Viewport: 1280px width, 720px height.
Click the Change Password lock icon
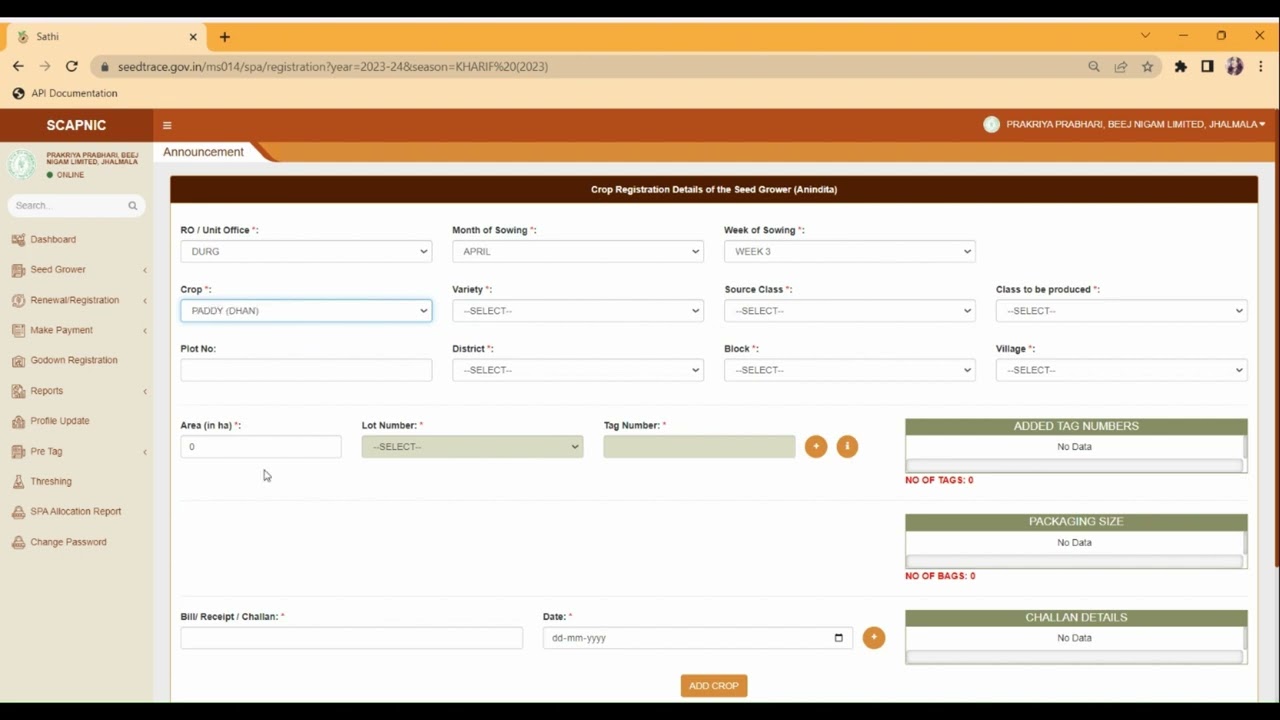pyautogui.click(x=18, y=542)
